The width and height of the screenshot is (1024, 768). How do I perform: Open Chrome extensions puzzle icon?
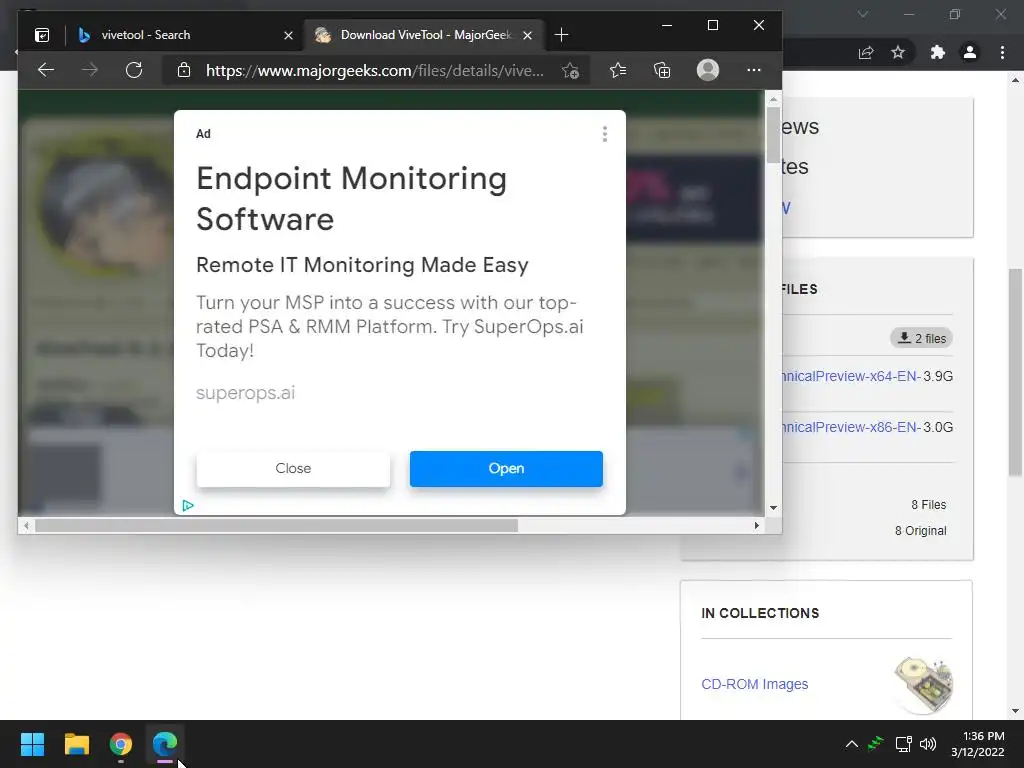coord(938,52)
